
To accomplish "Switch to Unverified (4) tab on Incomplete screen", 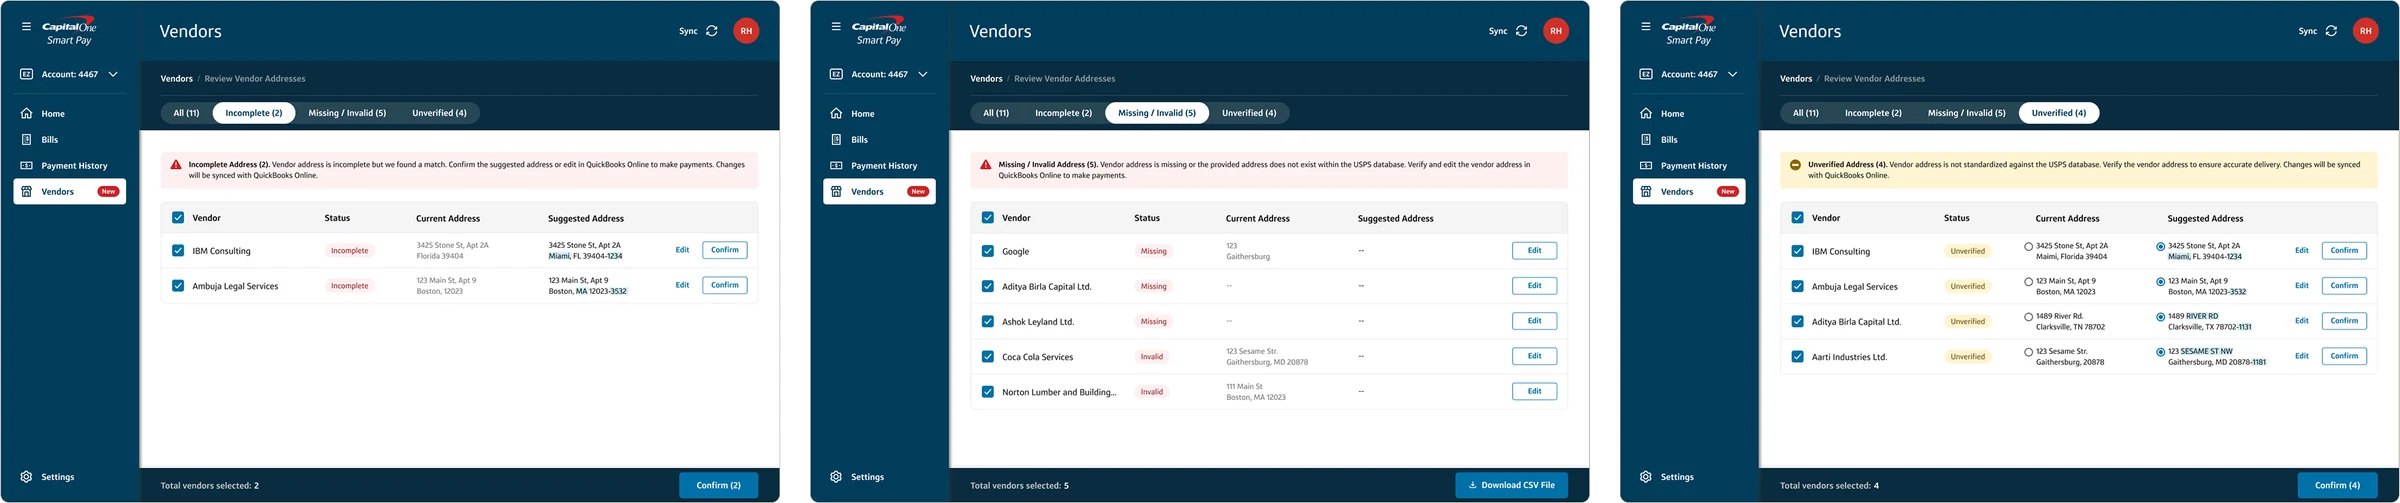I will coord(439,113).
